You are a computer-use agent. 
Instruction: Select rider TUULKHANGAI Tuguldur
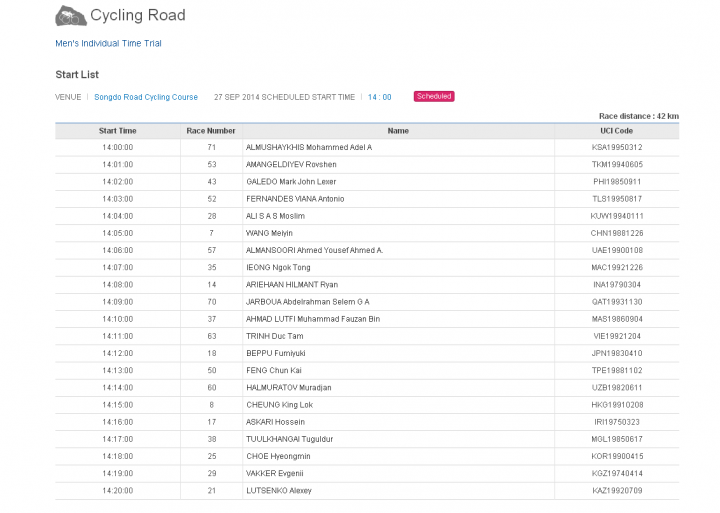(x=290, y=439)
